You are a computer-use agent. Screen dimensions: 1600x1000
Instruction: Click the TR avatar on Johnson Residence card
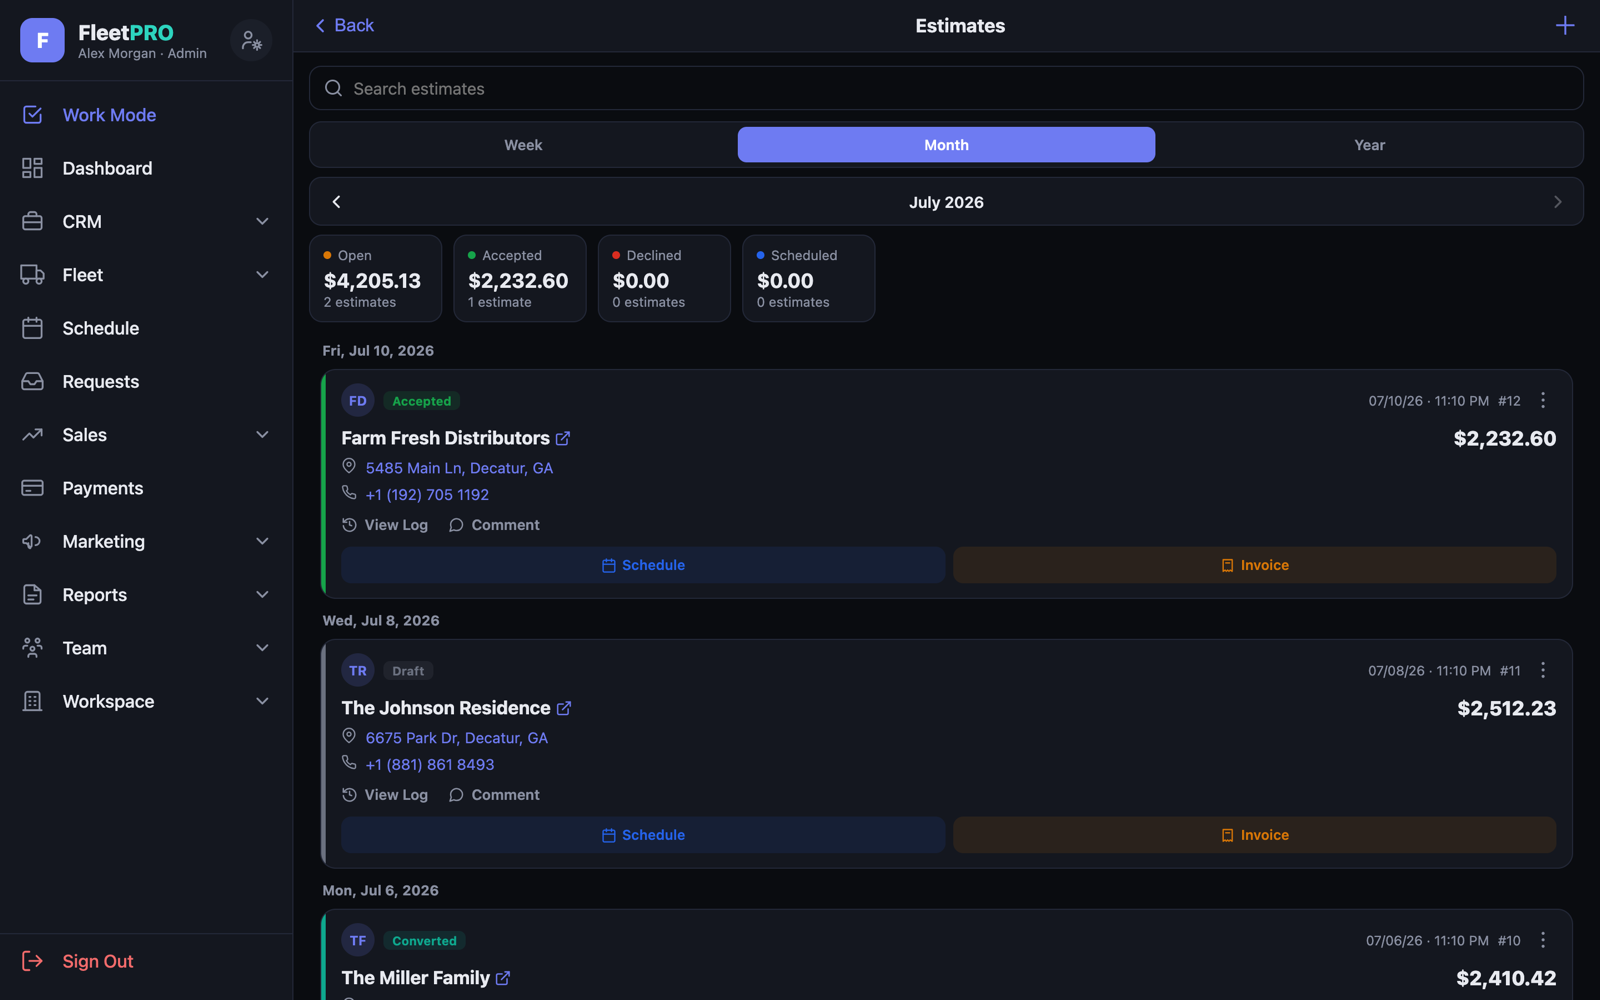click(x=358, y=671)
